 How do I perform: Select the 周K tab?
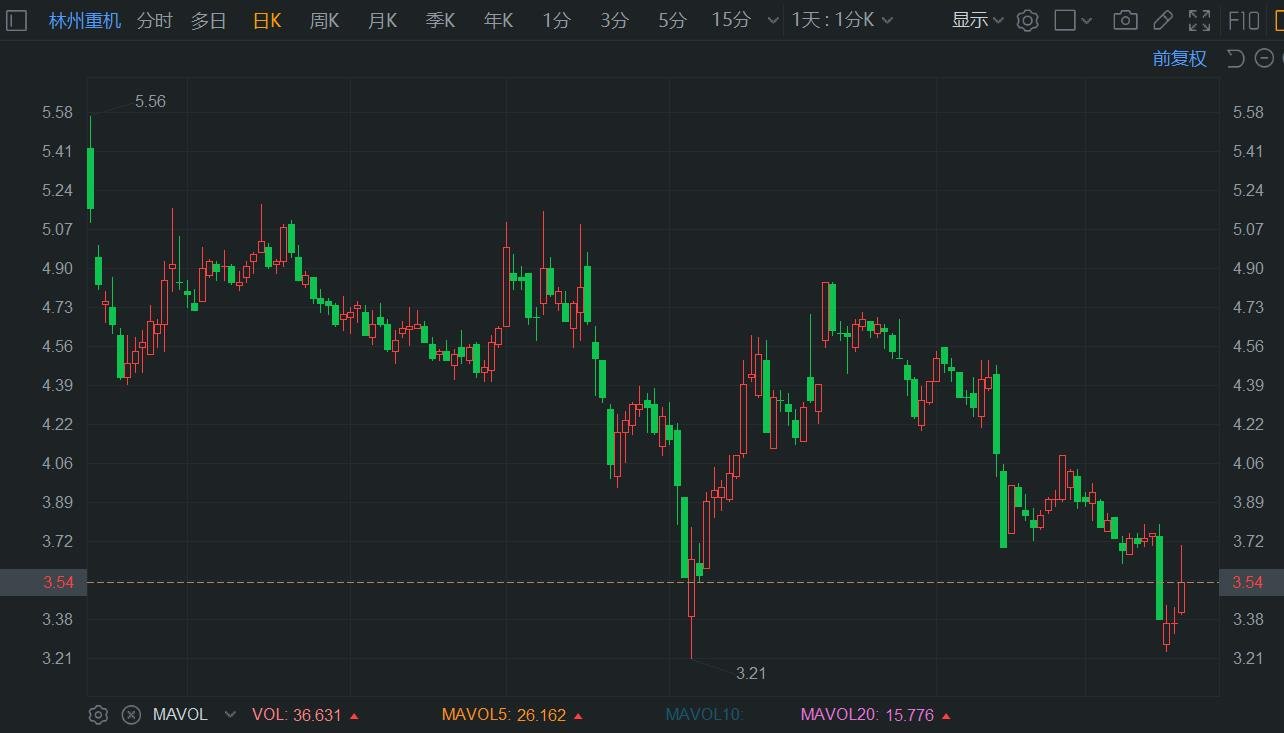pos(324,20)
